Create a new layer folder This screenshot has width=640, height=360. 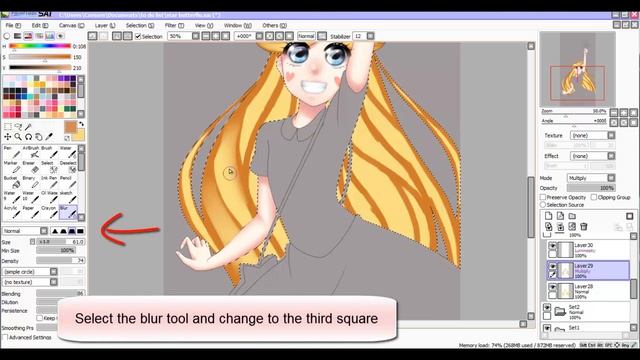(x=572, y=216)
